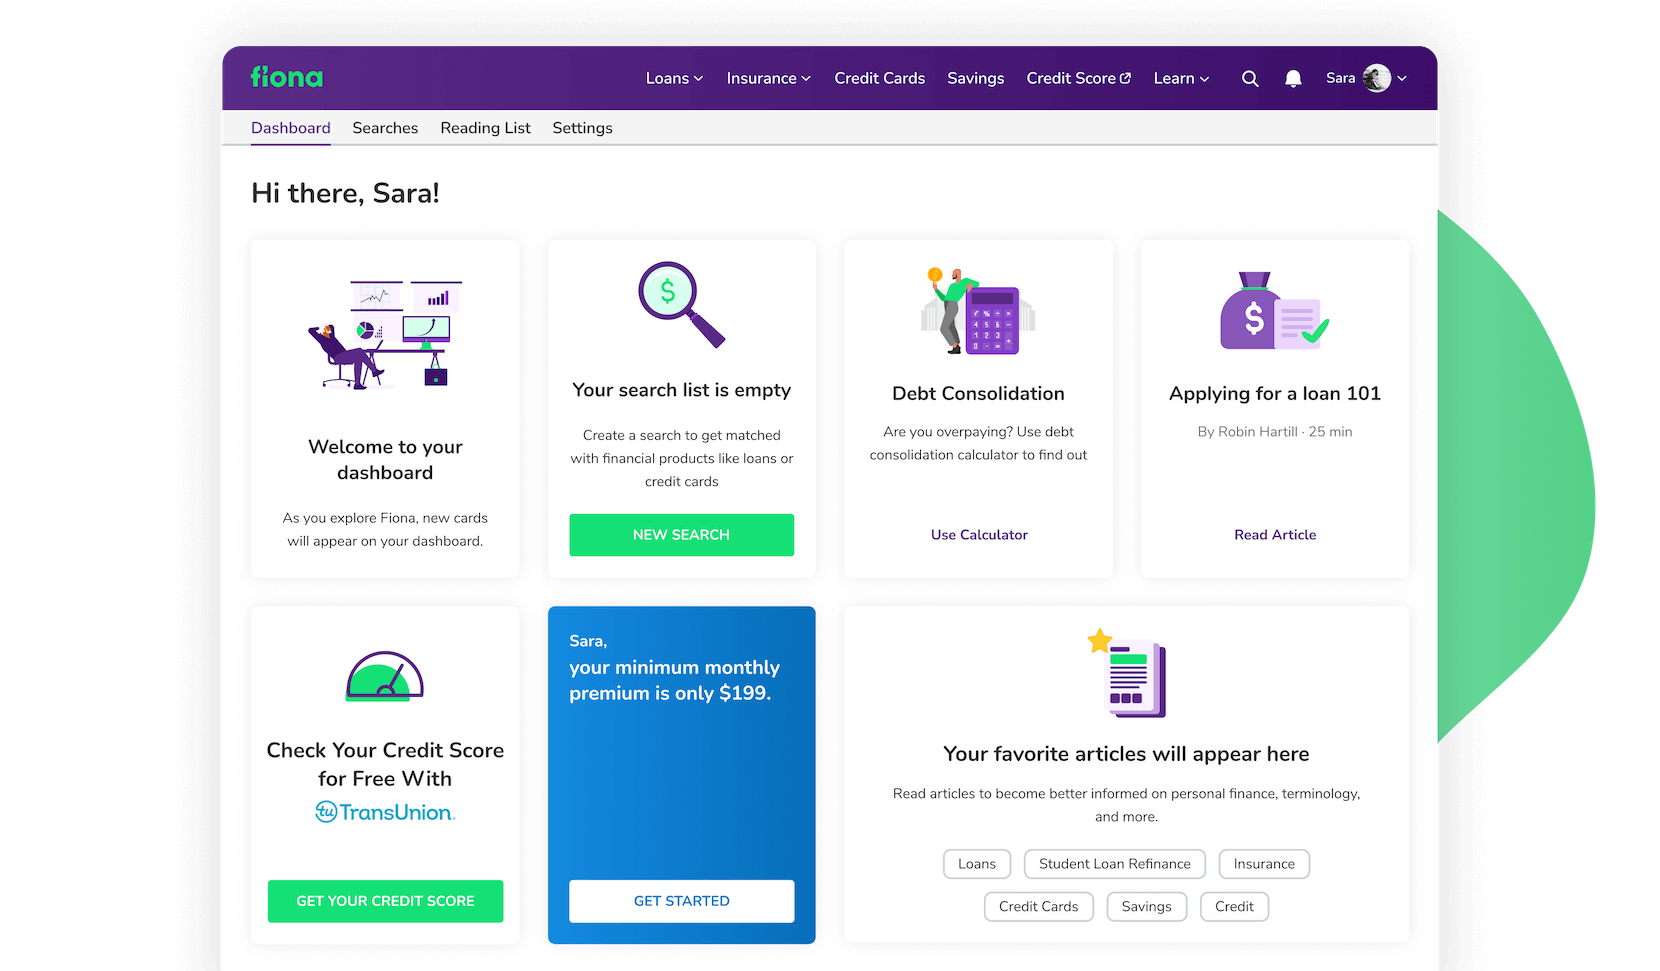Go to the Settings tab
This screenshot has width=1660, height=971.
coord(582,128)
